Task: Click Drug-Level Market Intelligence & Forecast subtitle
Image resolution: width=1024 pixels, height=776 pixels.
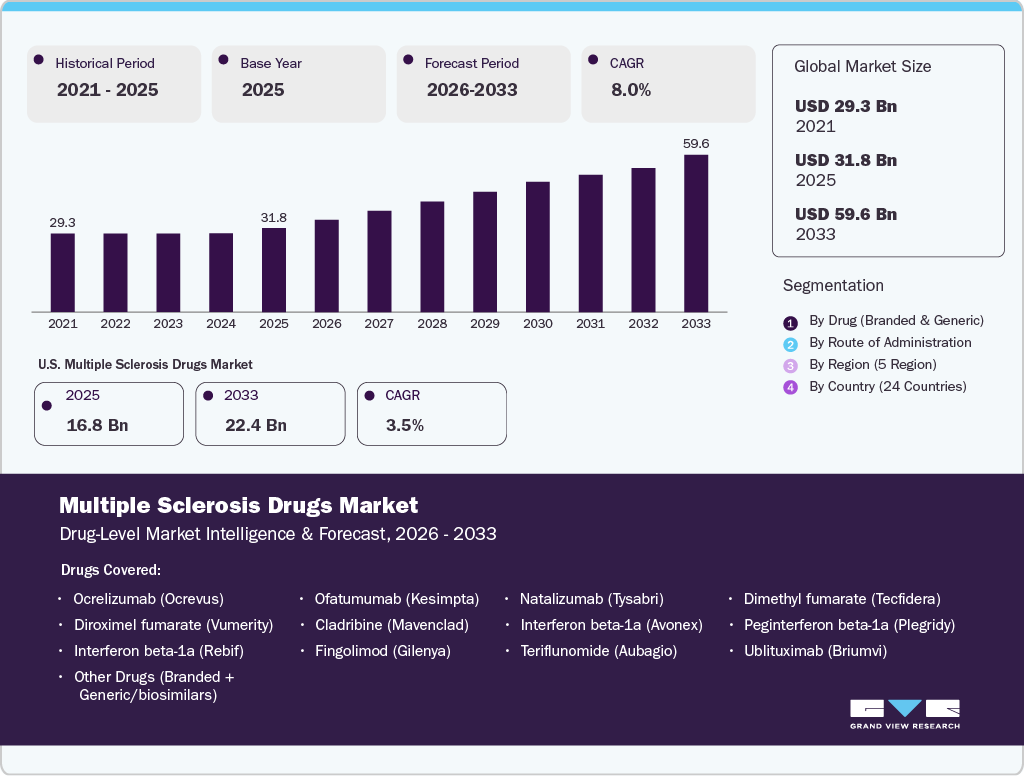Action: [x=278, y=534]
